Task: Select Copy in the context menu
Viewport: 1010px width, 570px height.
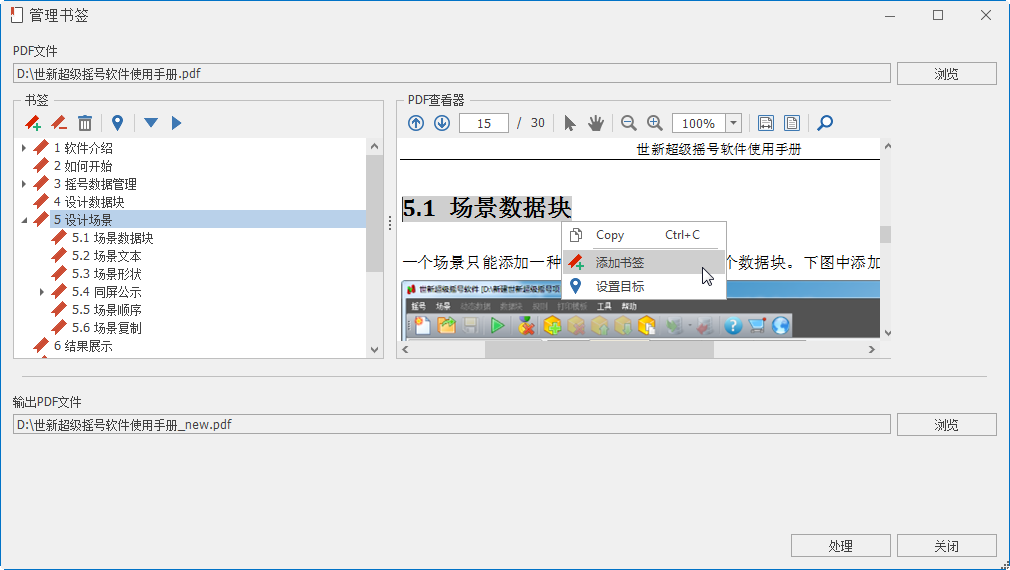Action: [x=644, y=235]
